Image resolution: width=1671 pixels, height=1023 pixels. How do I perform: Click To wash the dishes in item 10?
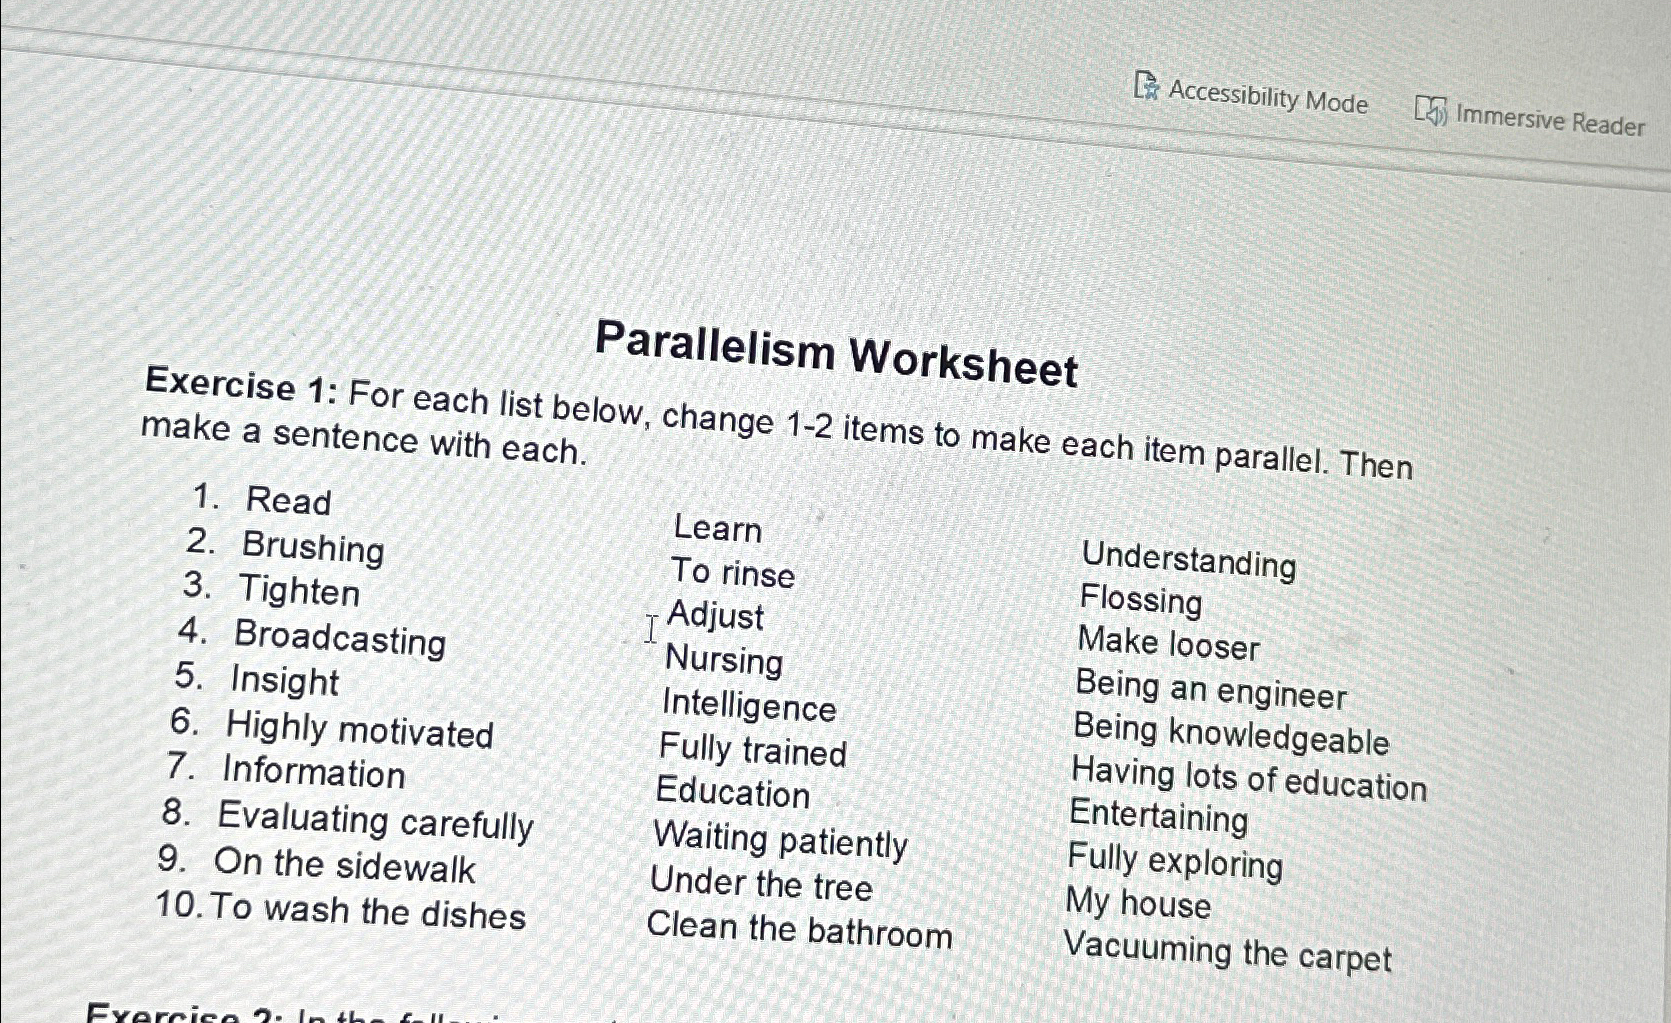click(x=370, y=911)
